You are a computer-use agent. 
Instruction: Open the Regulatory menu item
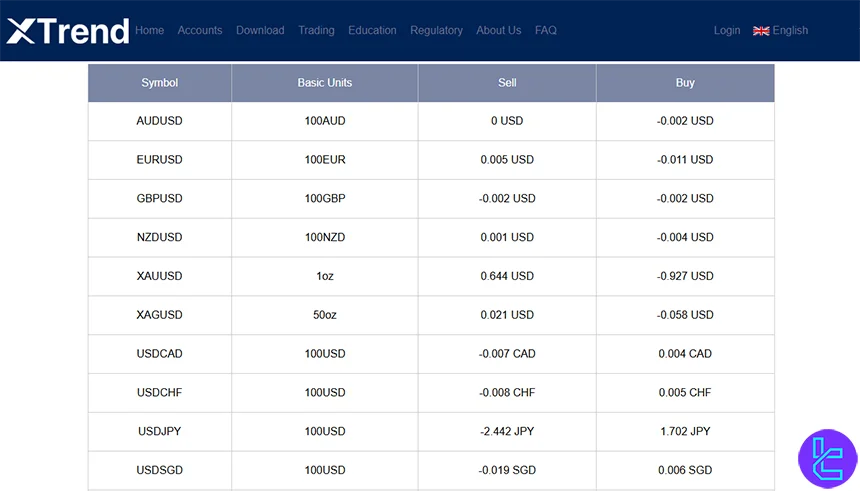(436, 31)
